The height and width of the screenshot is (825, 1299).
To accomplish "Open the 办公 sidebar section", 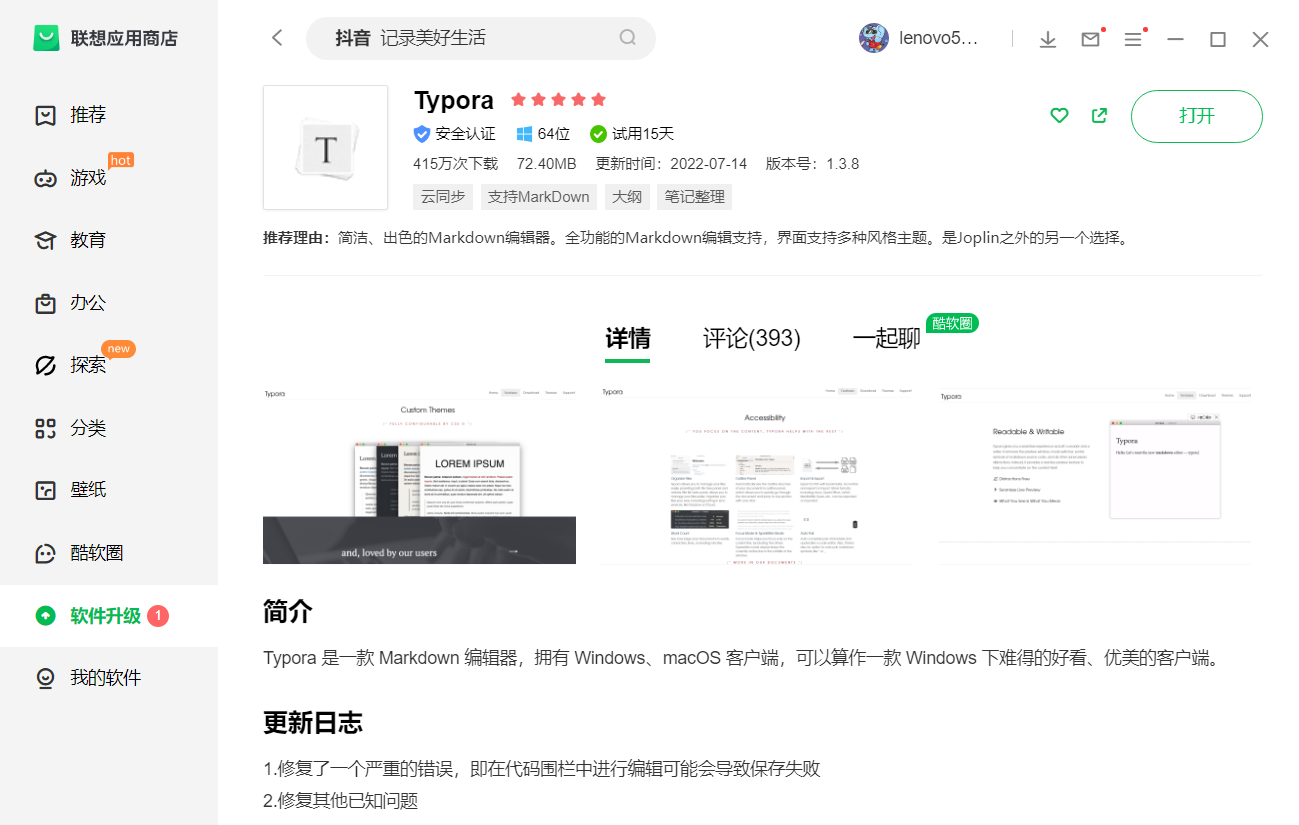I will (109, 303).
